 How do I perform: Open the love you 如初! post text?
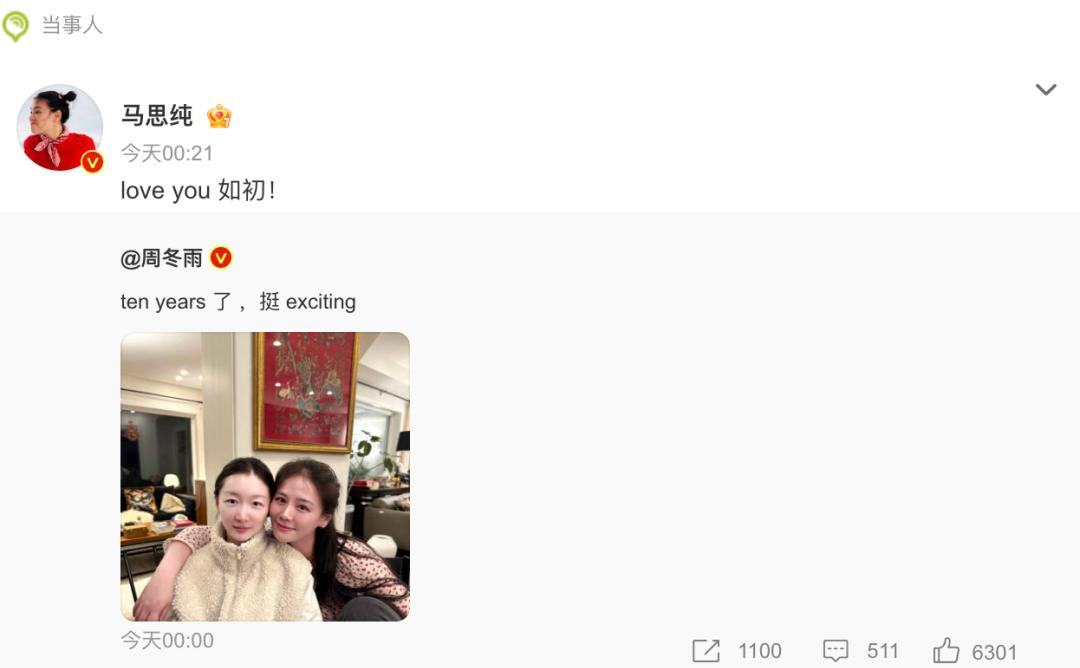pos(198,190)
